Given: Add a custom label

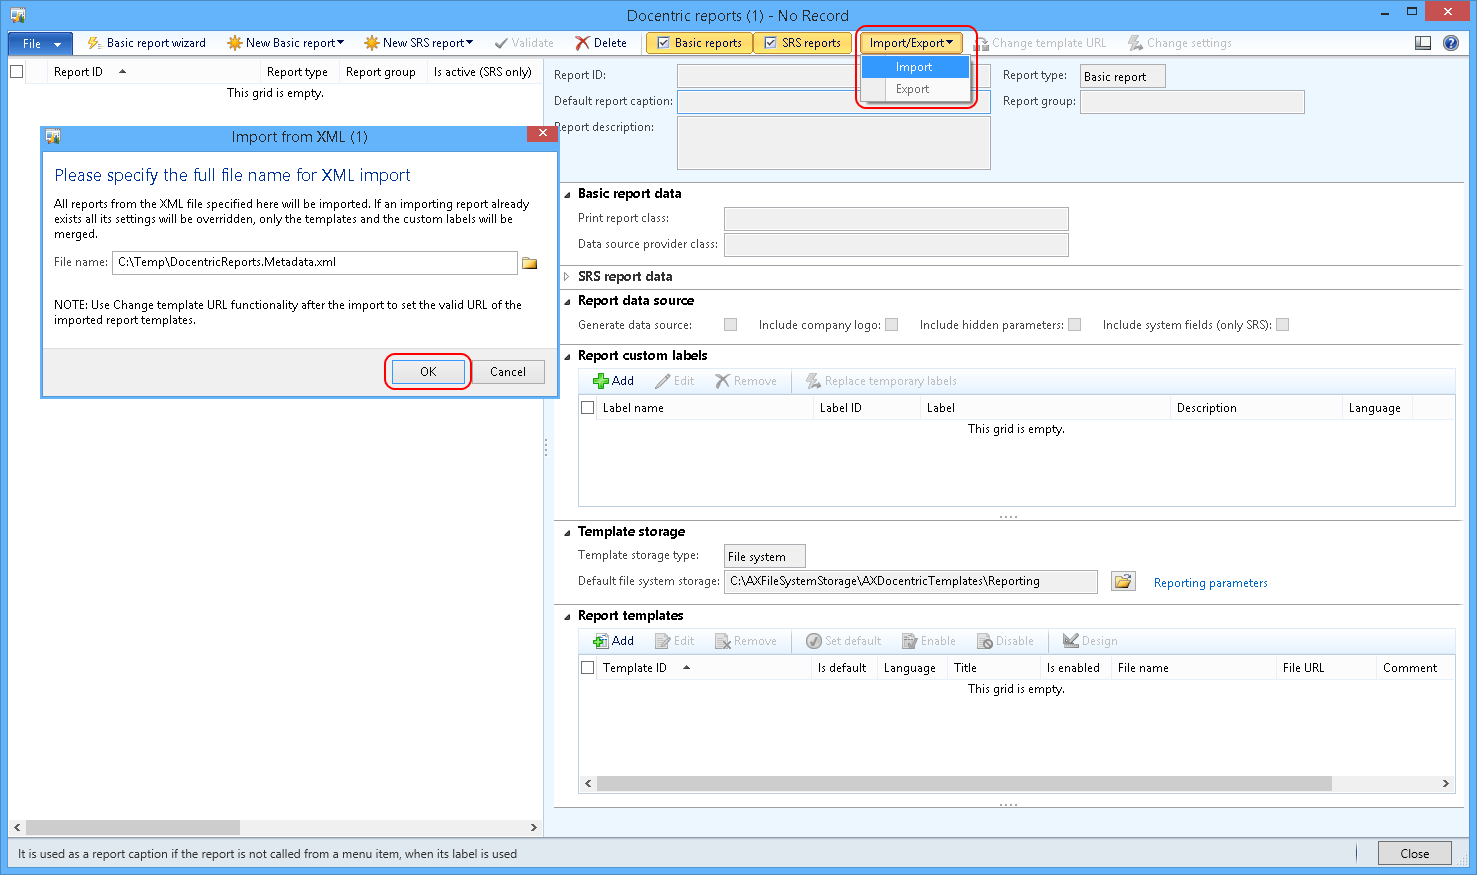Looking at the screenshot, I should [x=613, y=381].
